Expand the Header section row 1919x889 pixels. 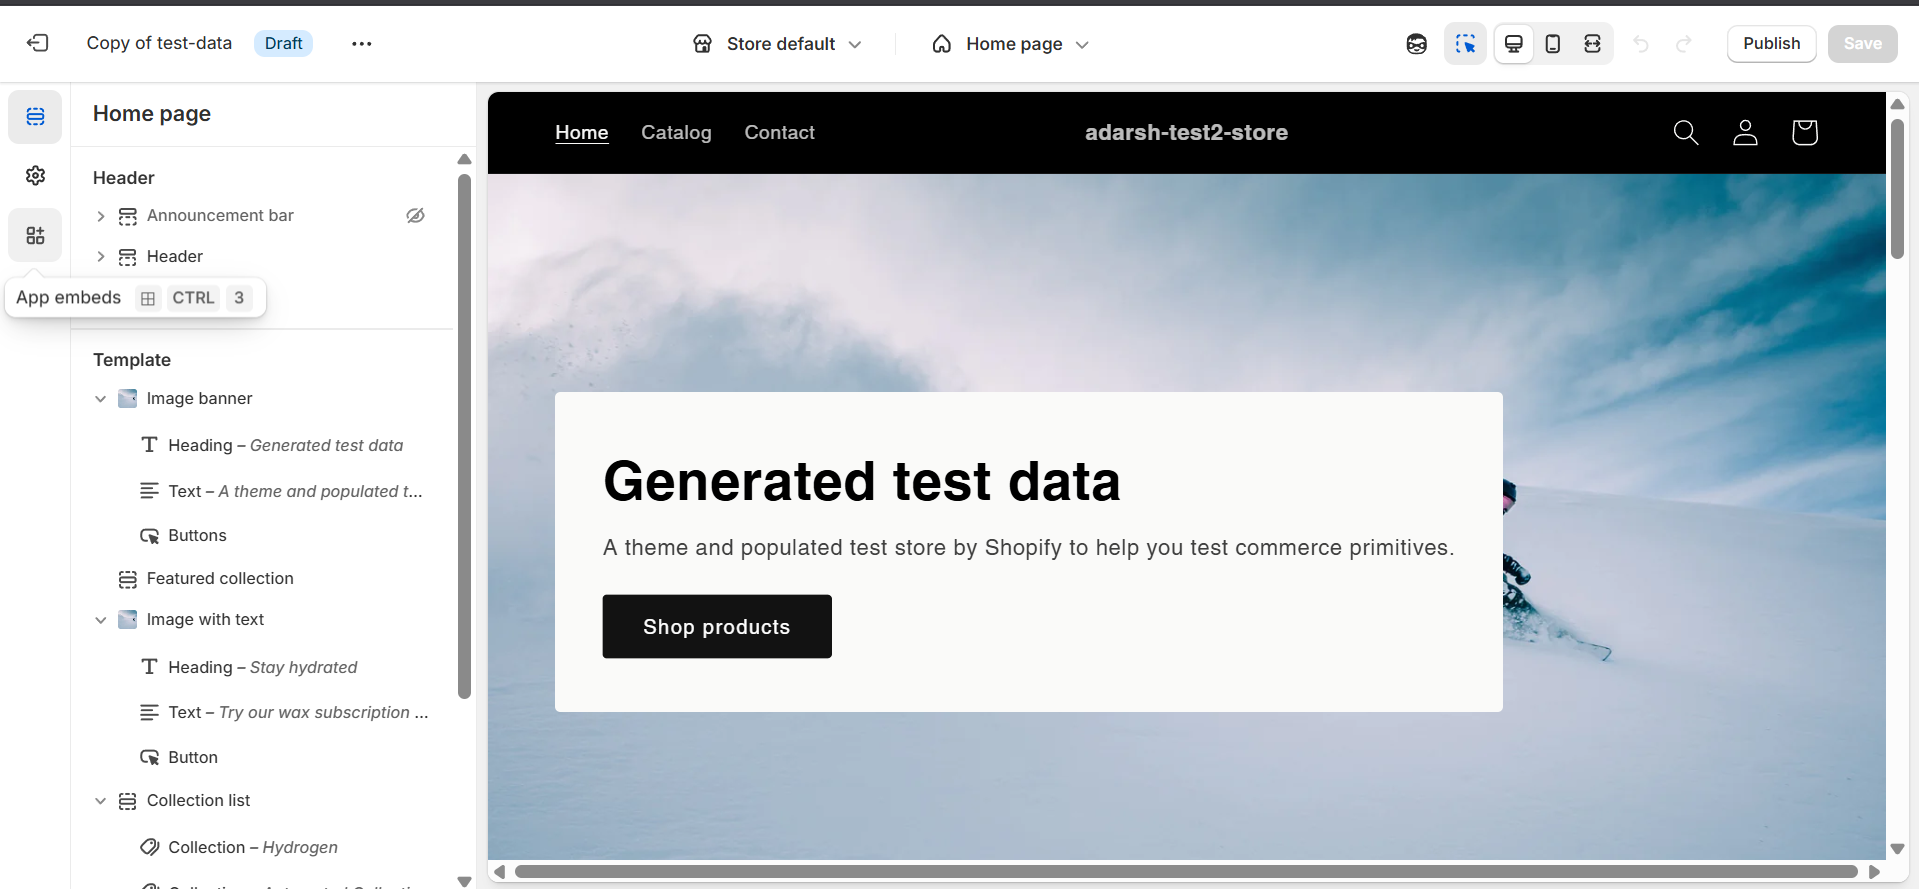coord(100,257)
